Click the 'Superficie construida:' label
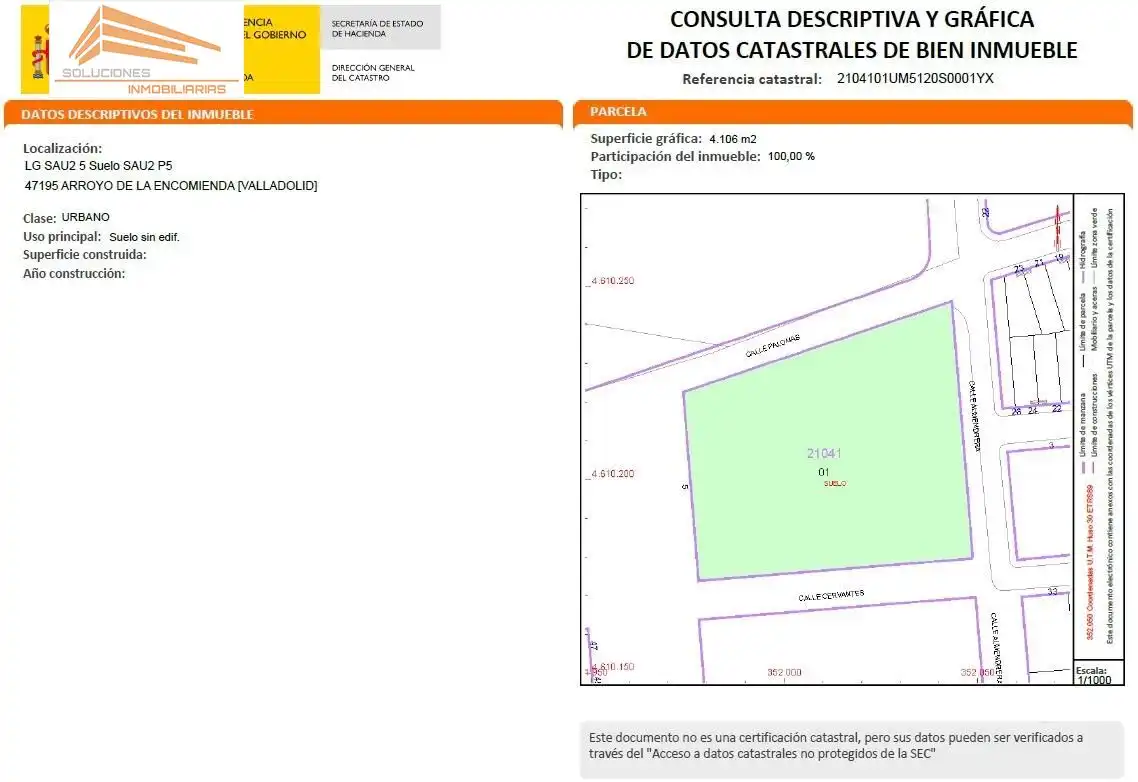This screenshot has width=1138, height=782. (84, 255)
